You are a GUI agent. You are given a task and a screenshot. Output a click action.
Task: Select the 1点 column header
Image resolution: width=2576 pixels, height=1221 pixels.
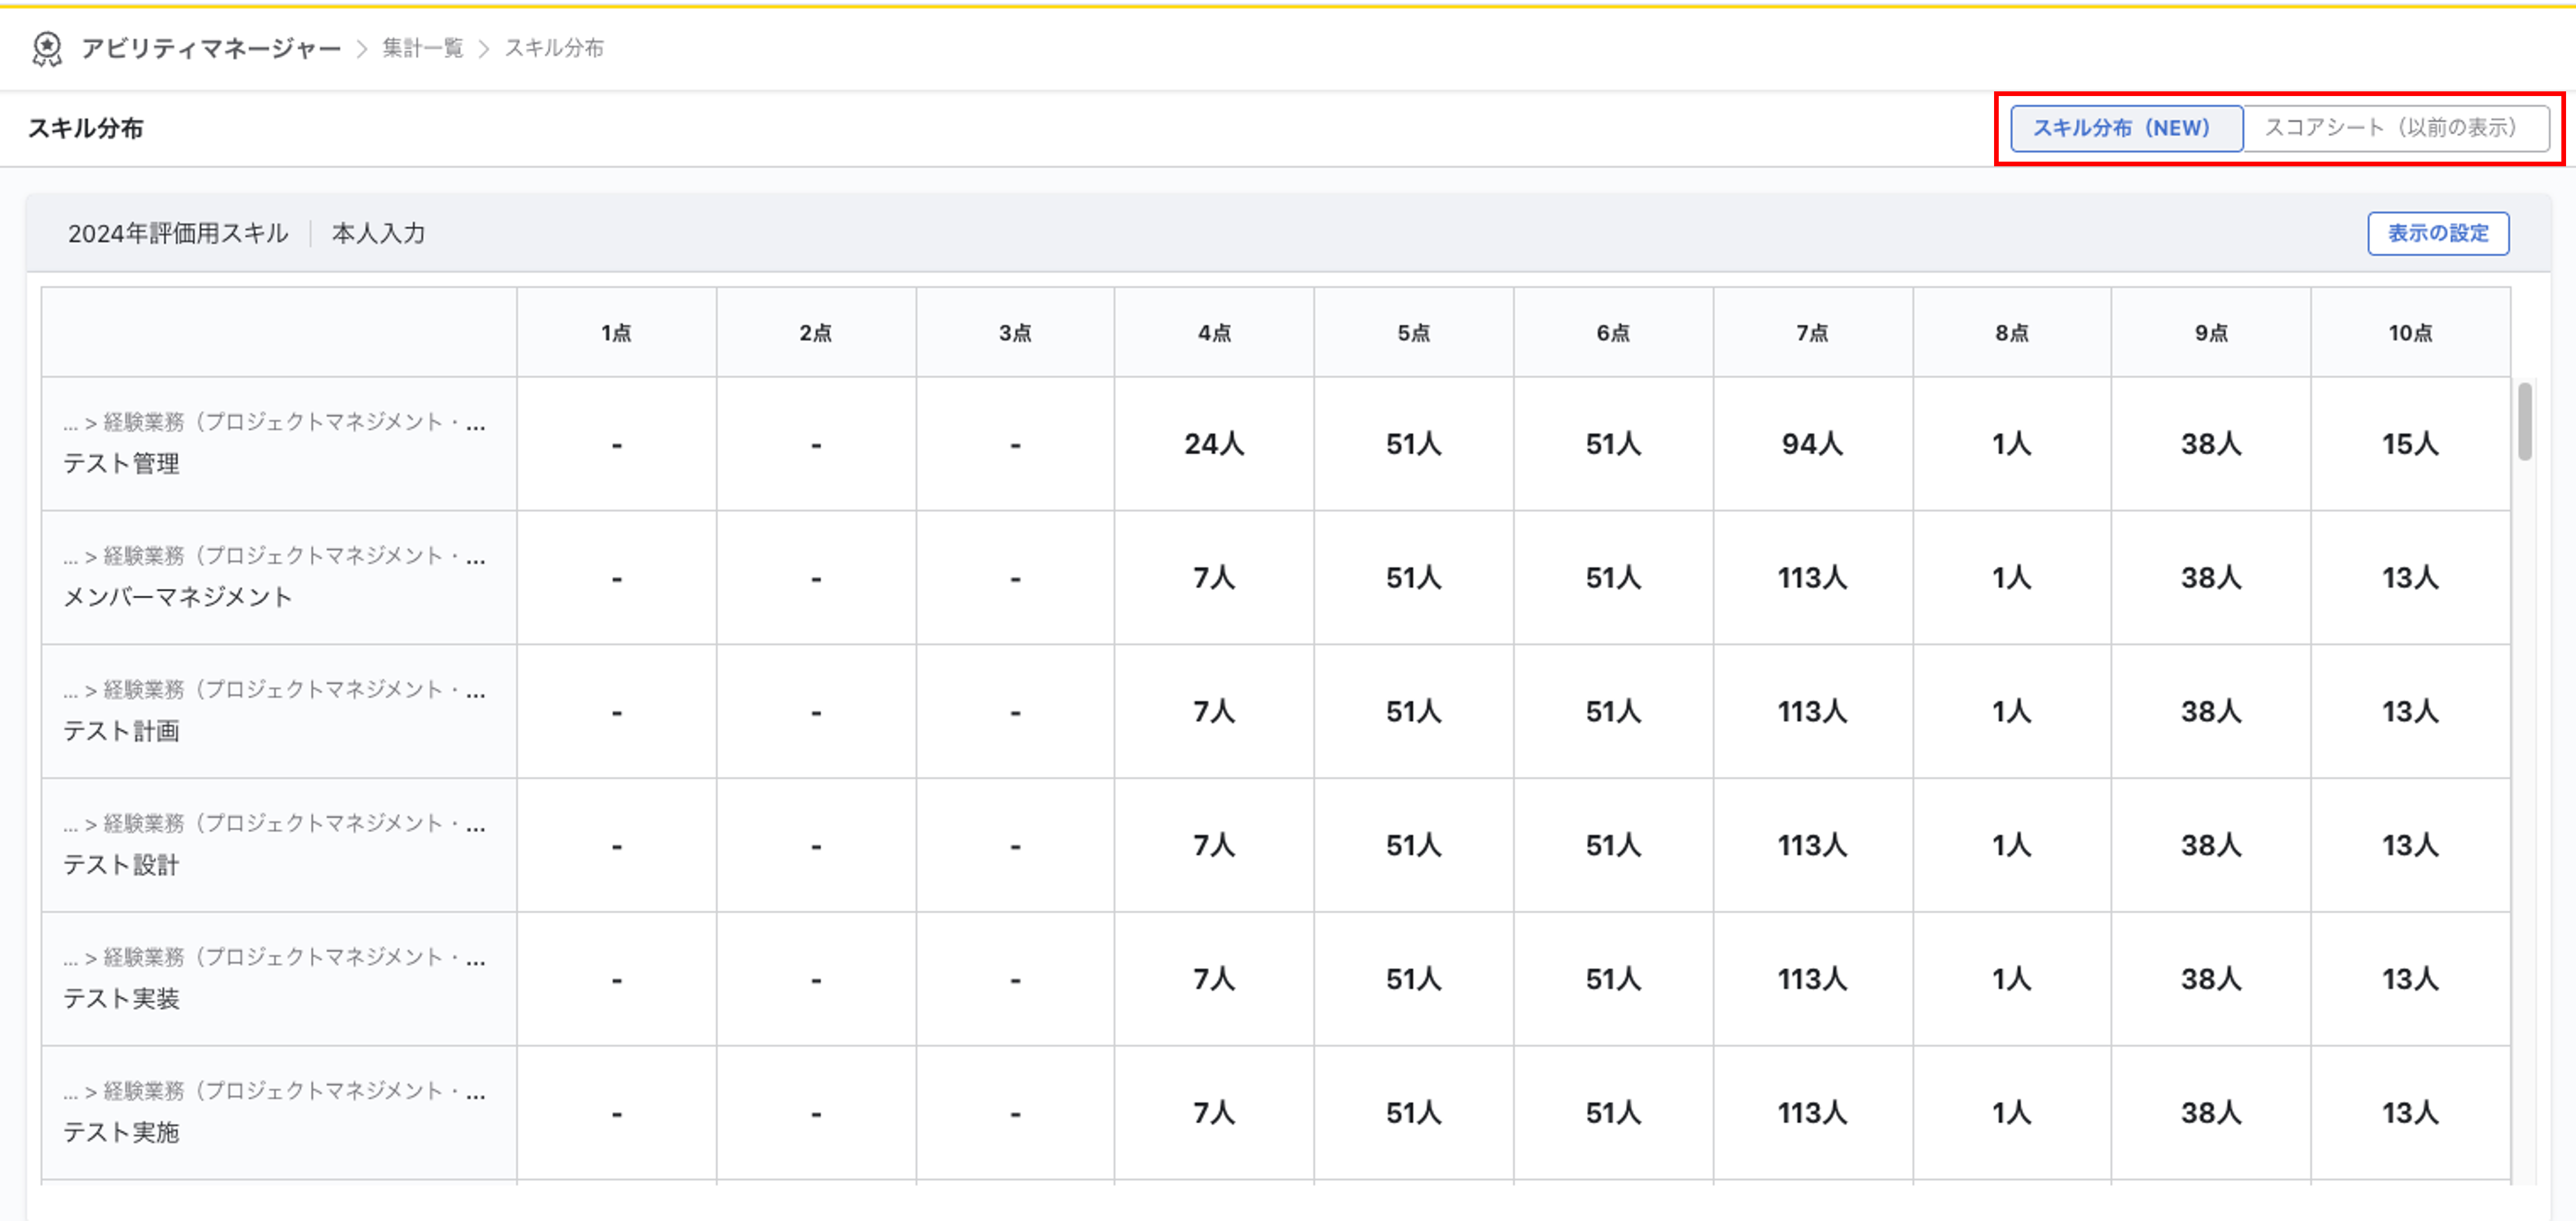coord(616,333)
